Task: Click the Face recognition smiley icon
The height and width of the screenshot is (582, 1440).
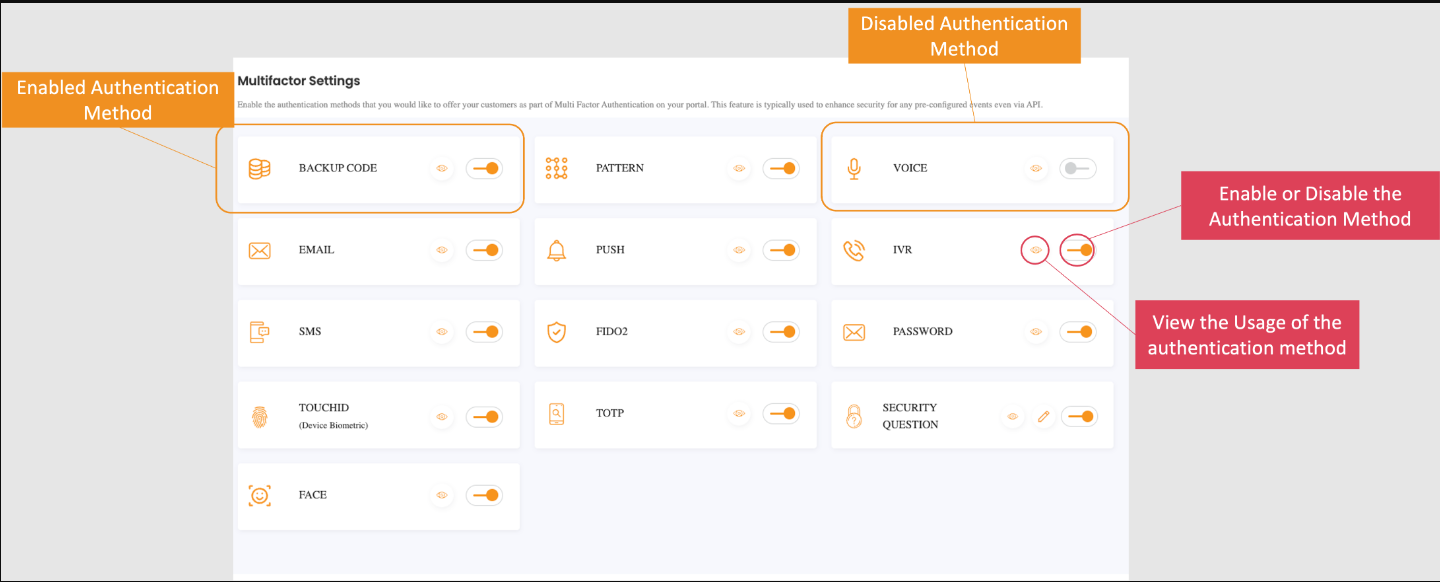Action: point(260,495)
